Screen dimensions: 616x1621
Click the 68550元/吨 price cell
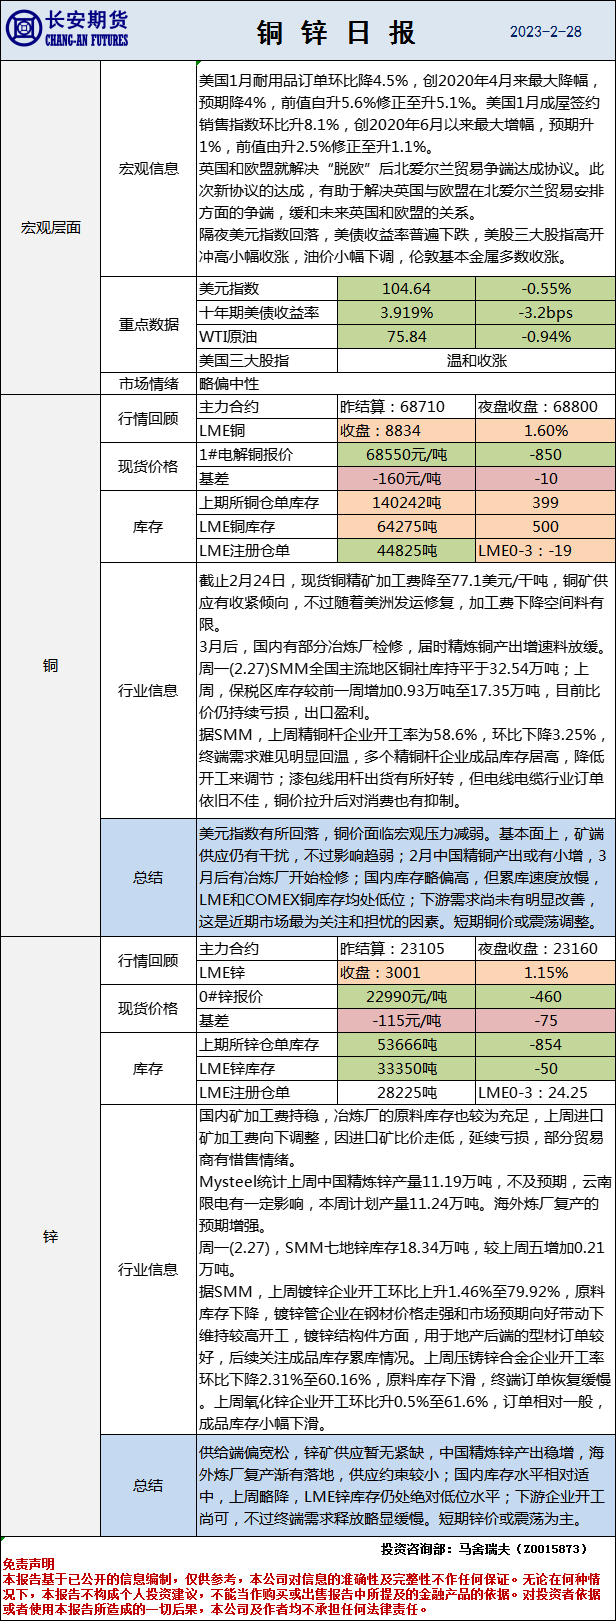[406, 454]
